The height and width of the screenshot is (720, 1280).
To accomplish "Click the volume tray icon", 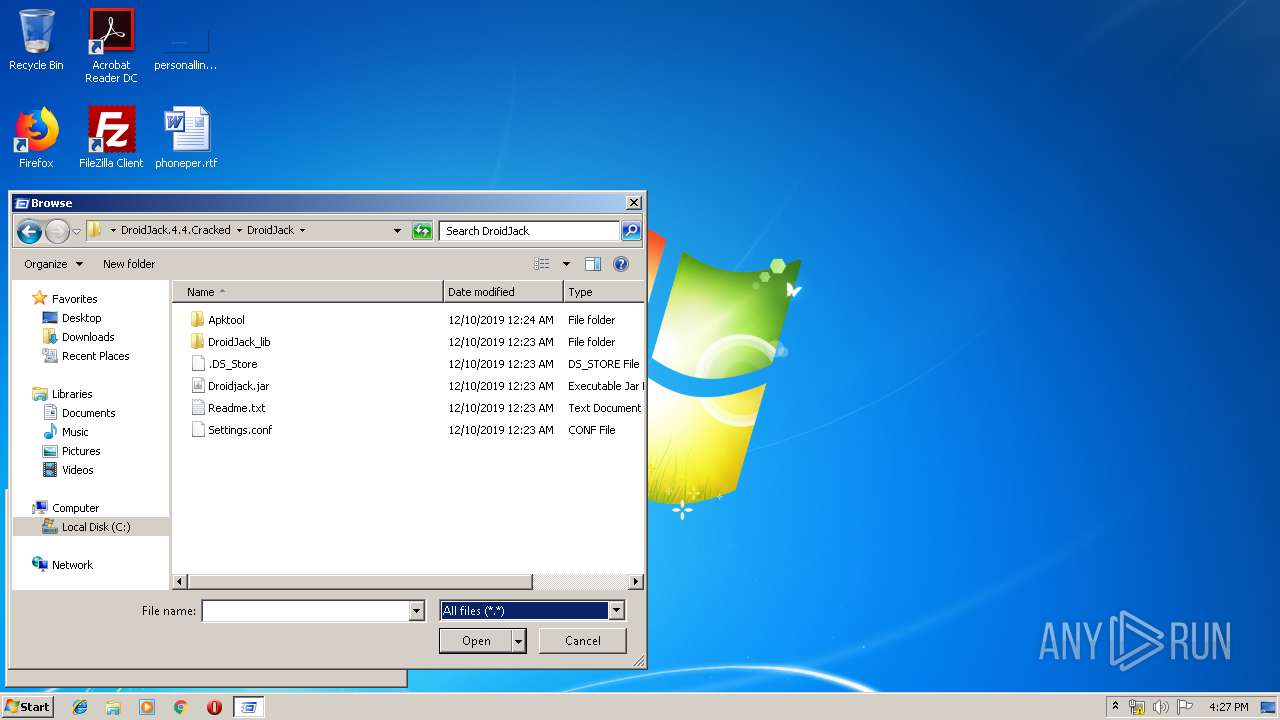I will 1161,707.
